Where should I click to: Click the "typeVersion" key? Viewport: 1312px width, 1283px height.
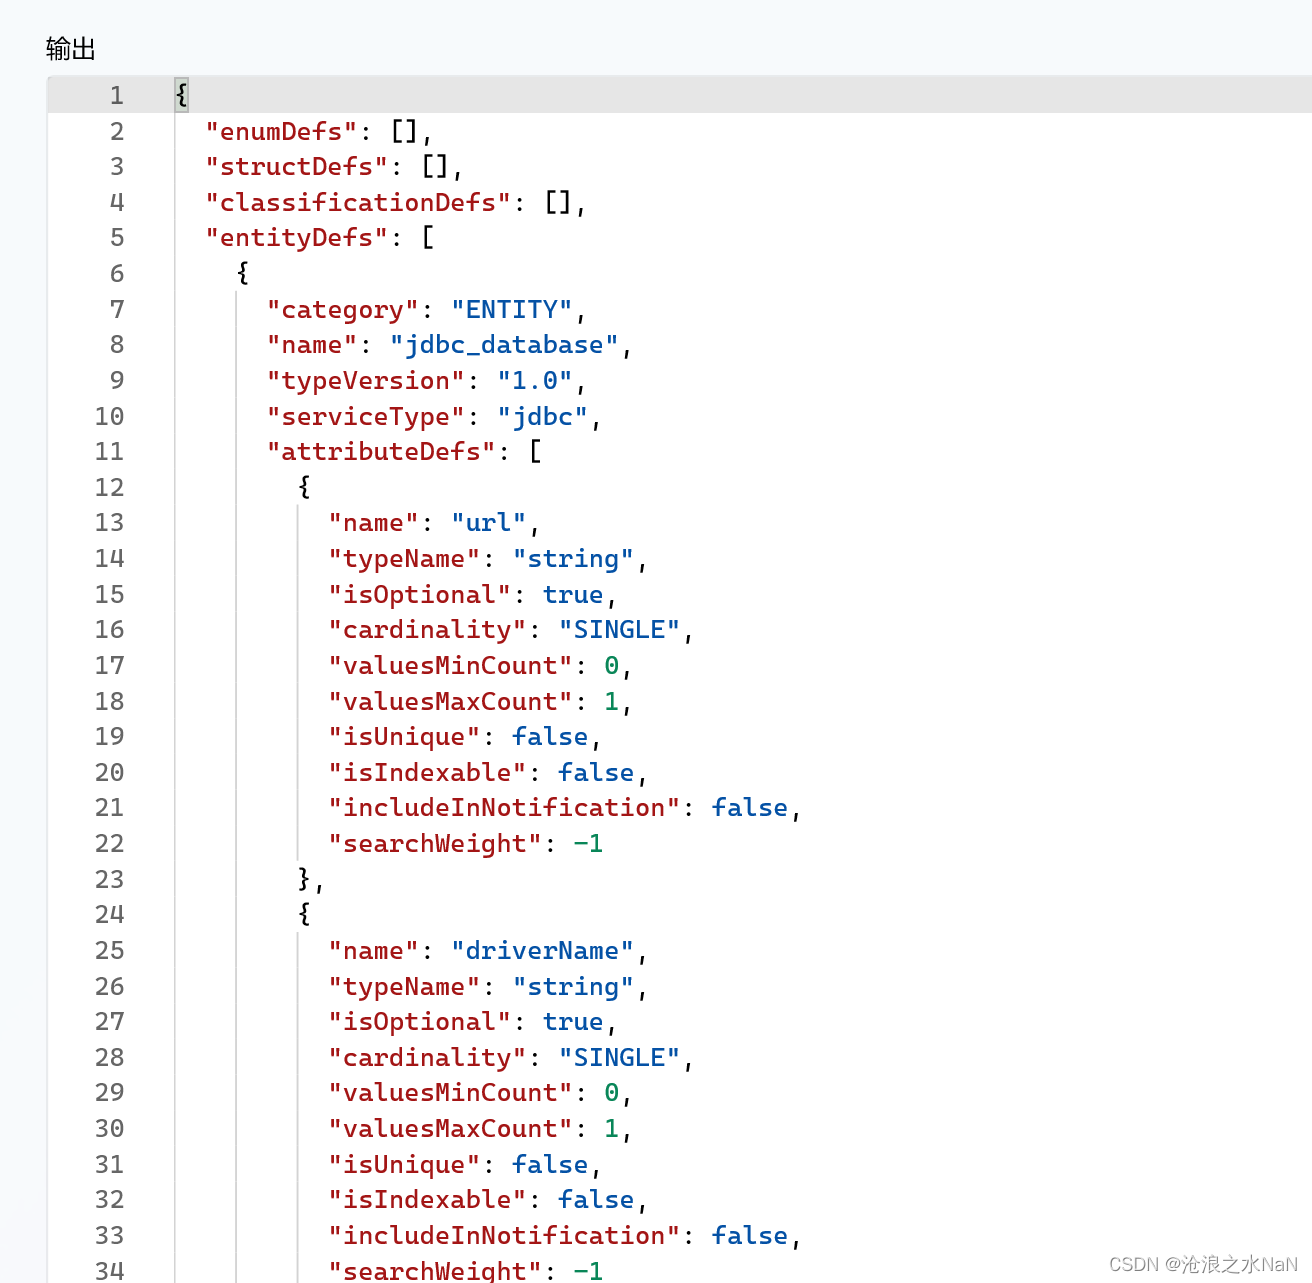(366, 380)
